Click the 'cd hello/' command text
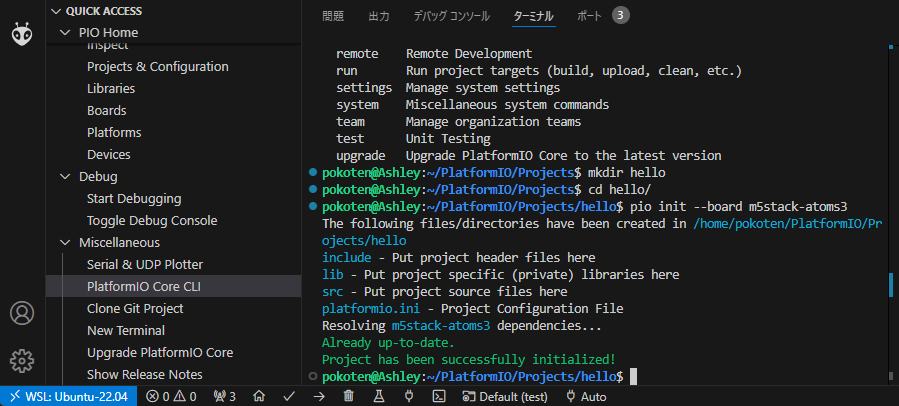Viewport: 899px width, 406px height. point(619,190)
